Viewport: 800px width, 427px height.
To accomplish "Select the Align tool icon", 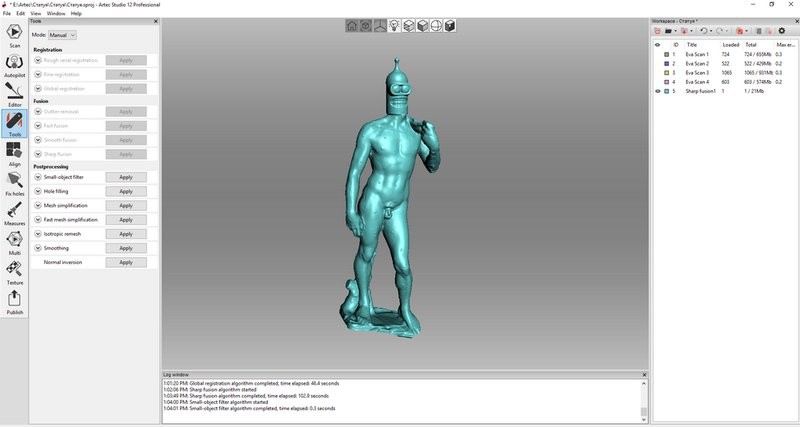I will [x=14, y=151].
